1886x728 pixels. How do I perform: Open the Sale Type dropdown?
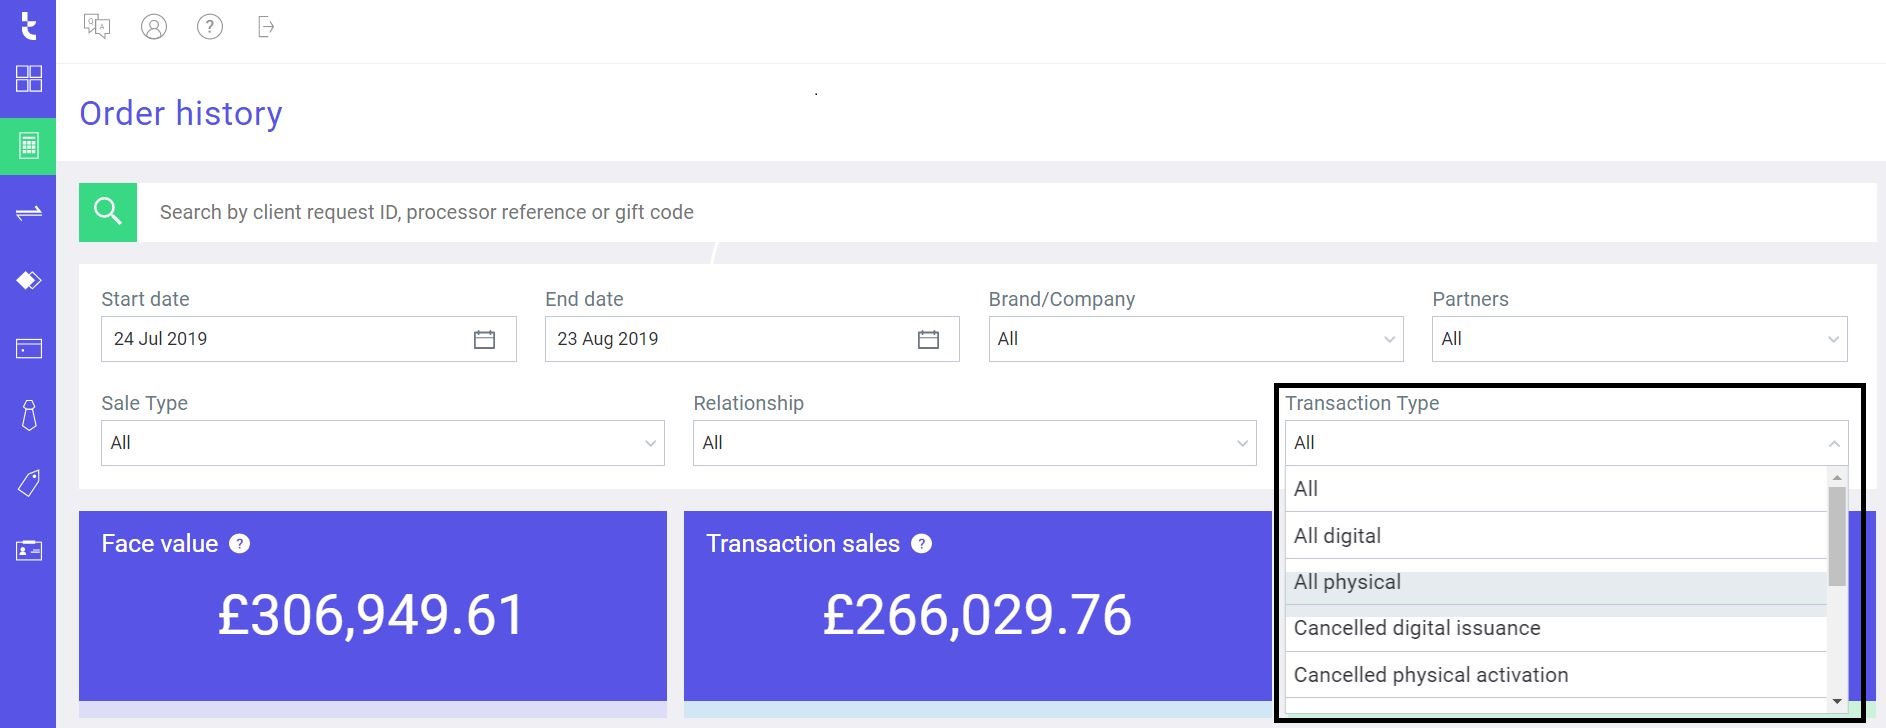coord(381,443)
